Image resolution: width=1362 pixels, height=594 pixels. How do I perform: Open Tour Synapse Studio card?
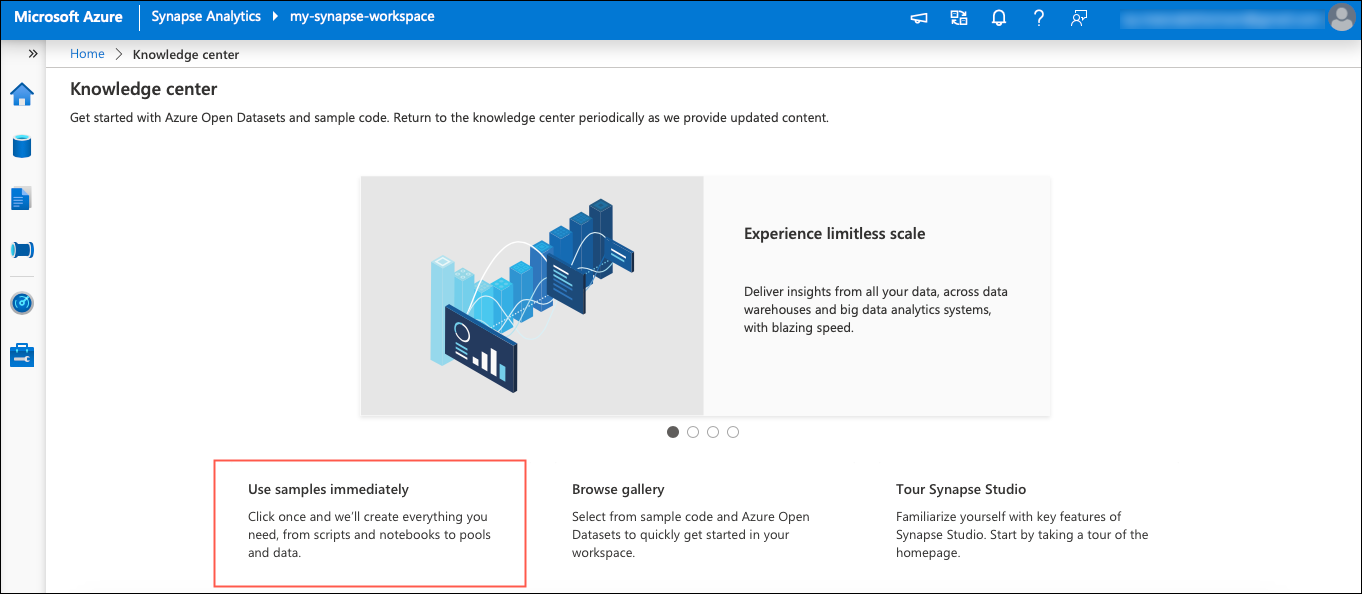click(x=1022, y=522)
